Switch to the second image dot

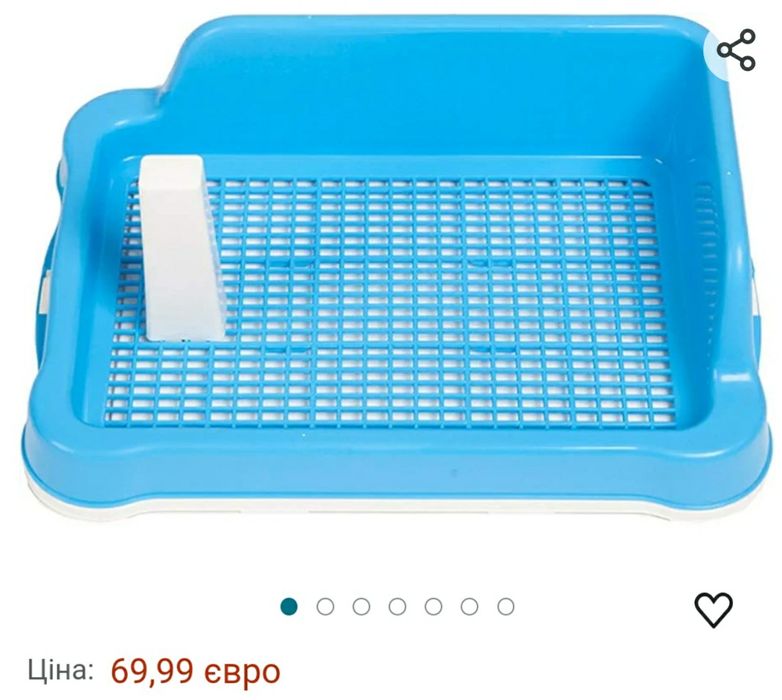tap(325, 607)
